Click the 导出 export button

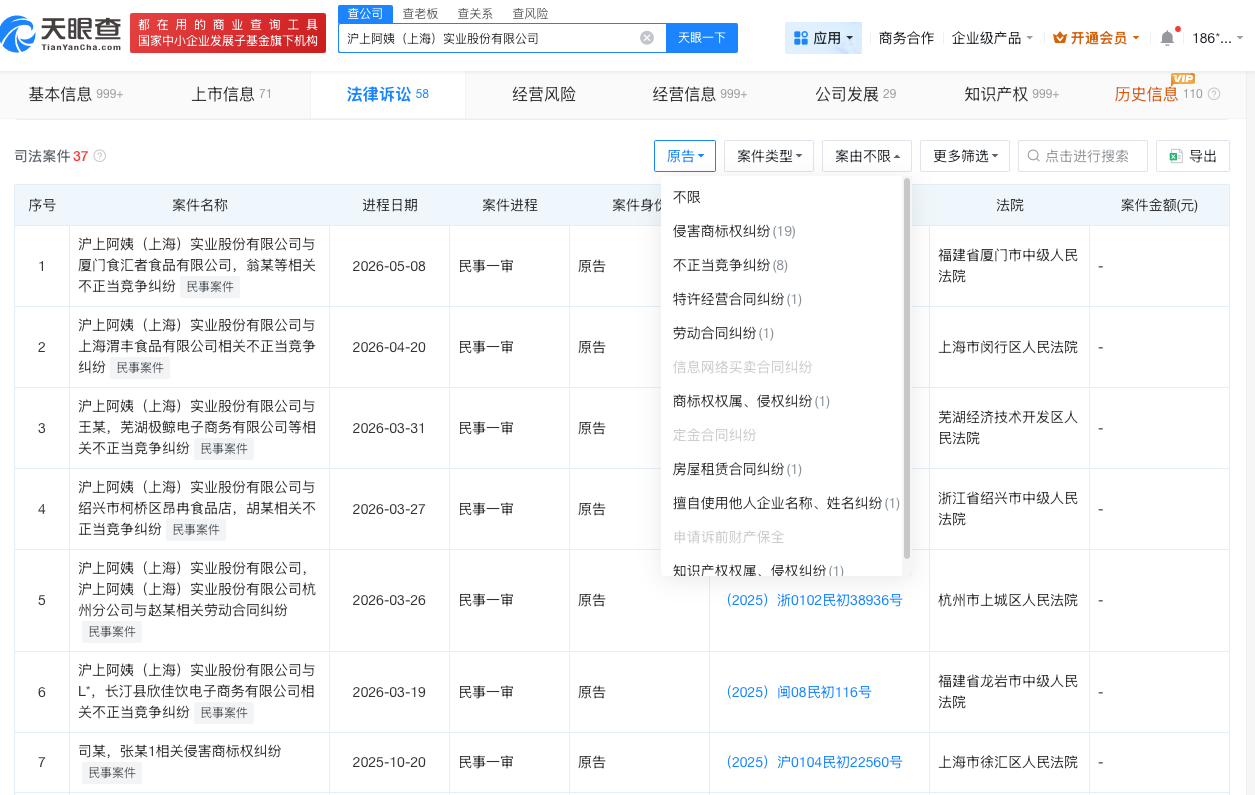click(x=1193, y=156)
